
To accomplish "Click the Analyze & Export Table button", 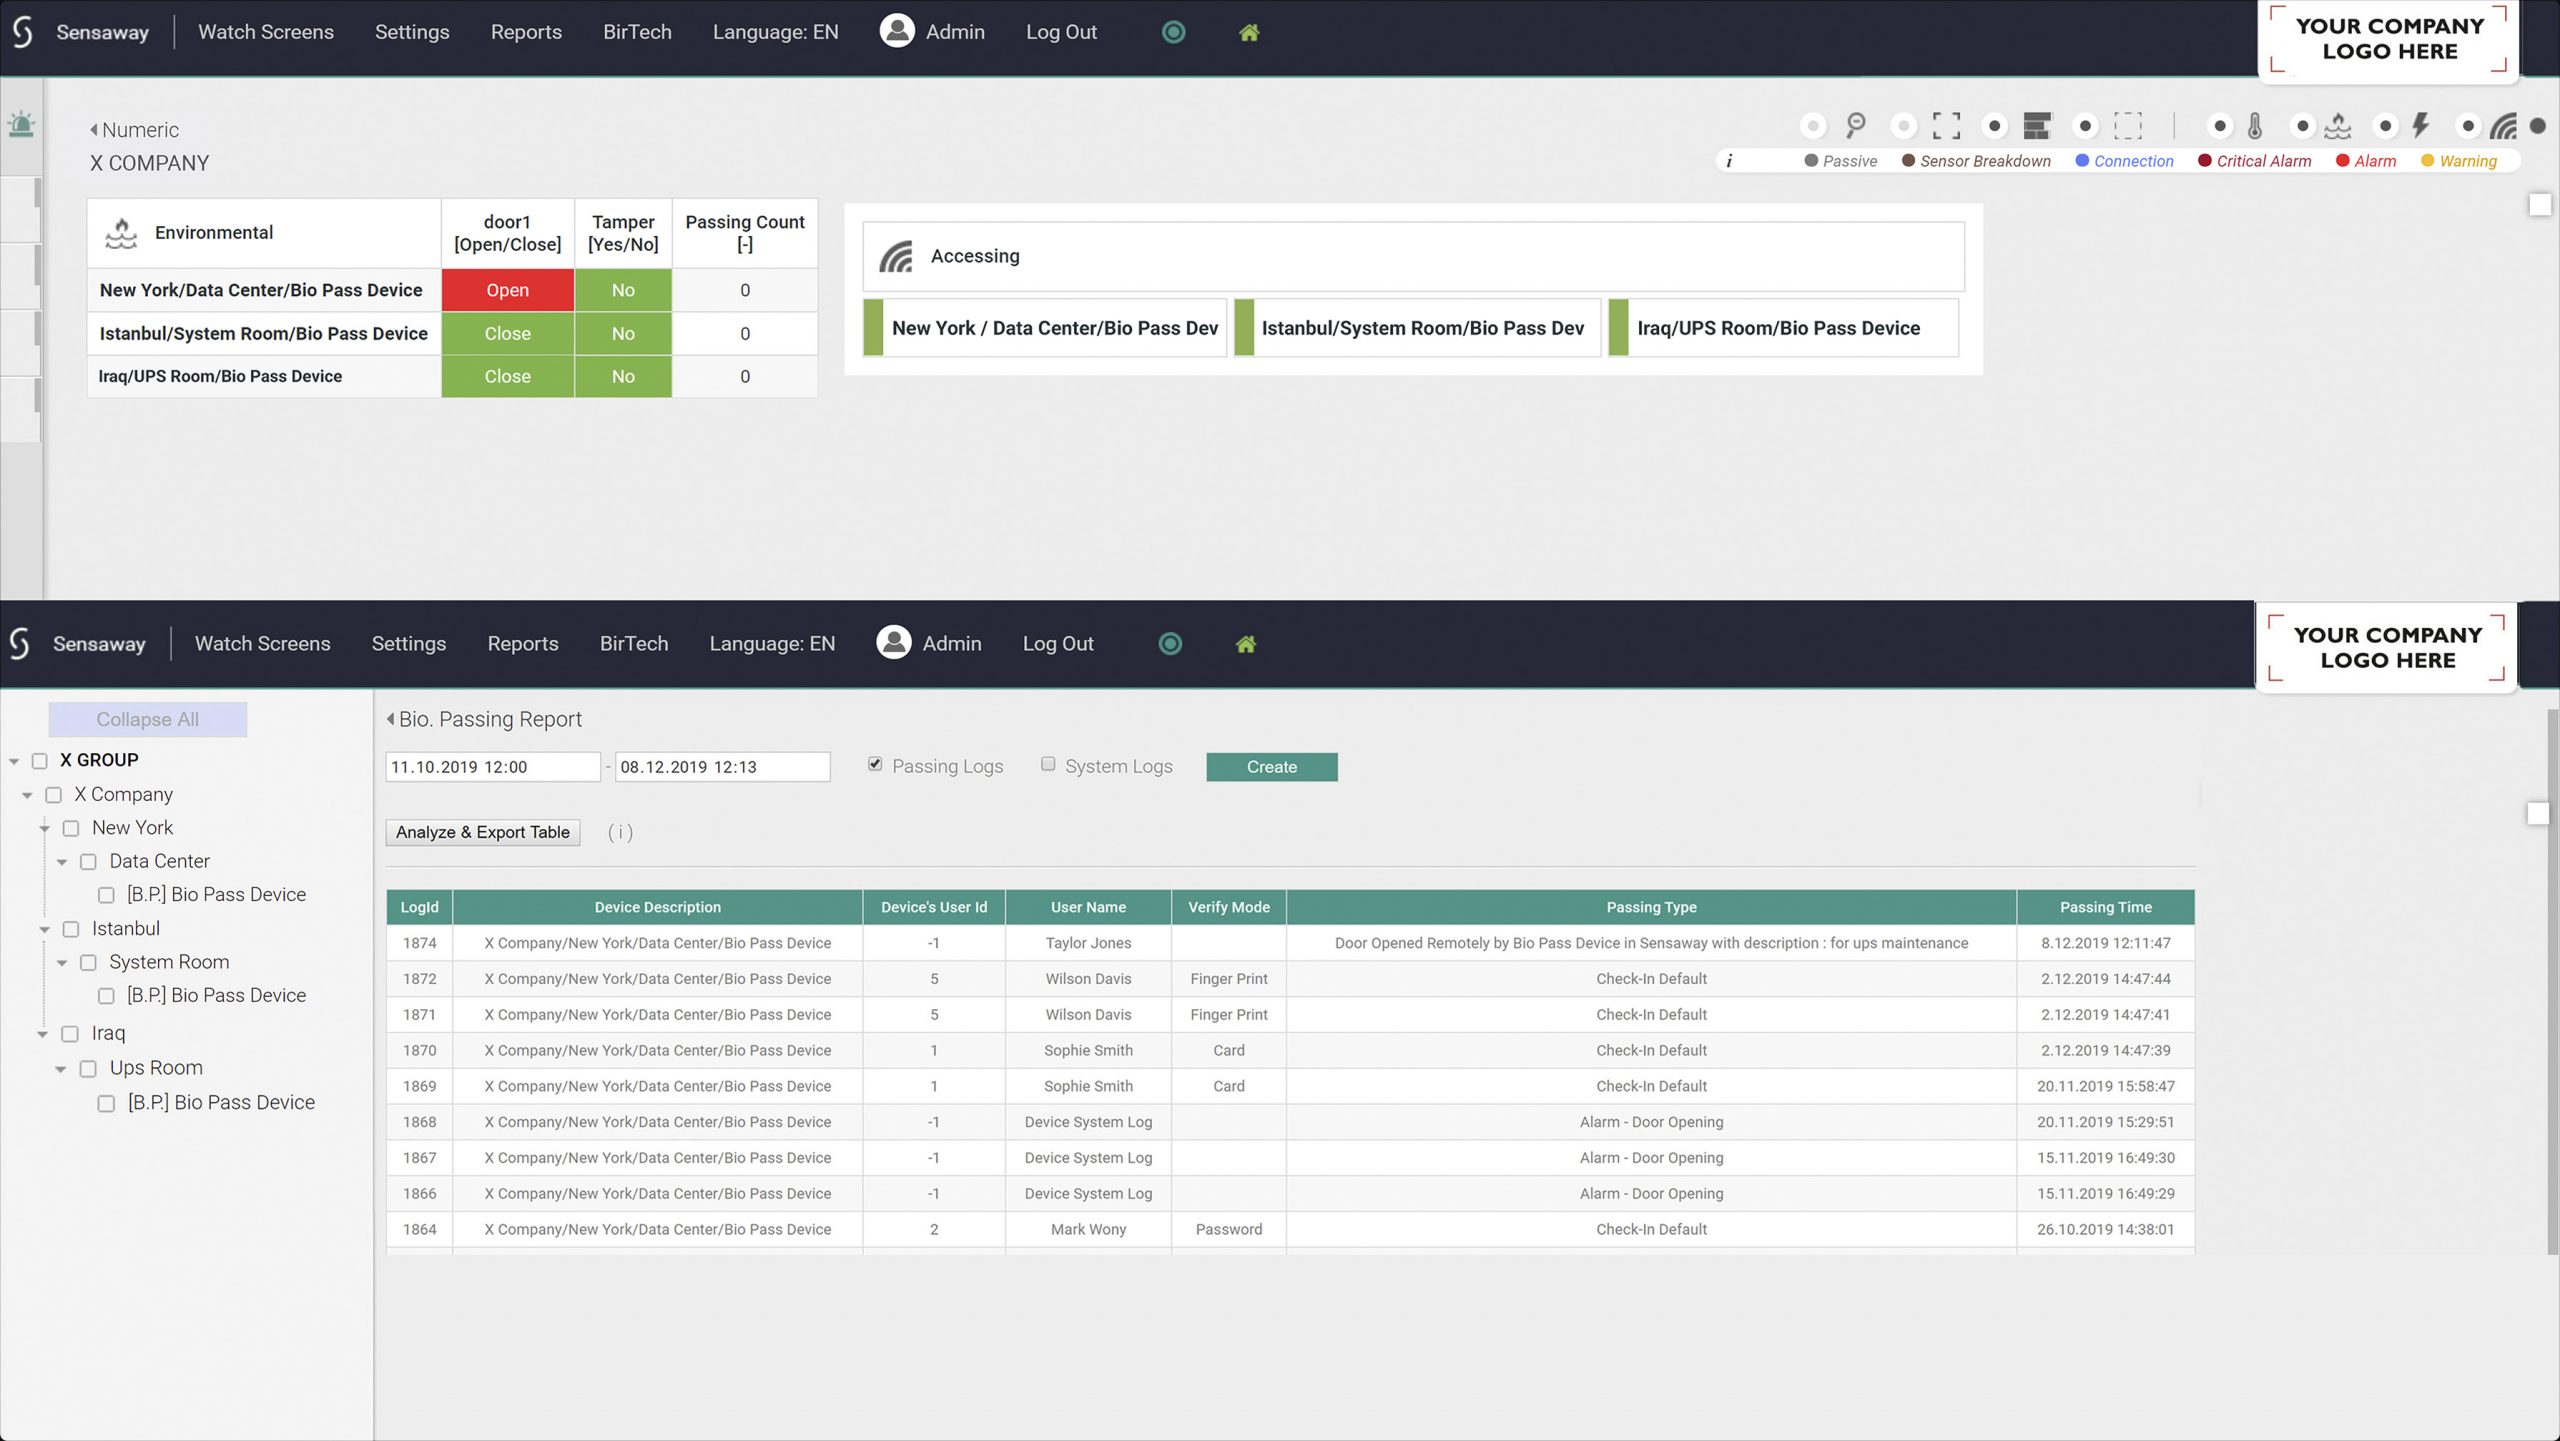I will (x=482, y=832).
